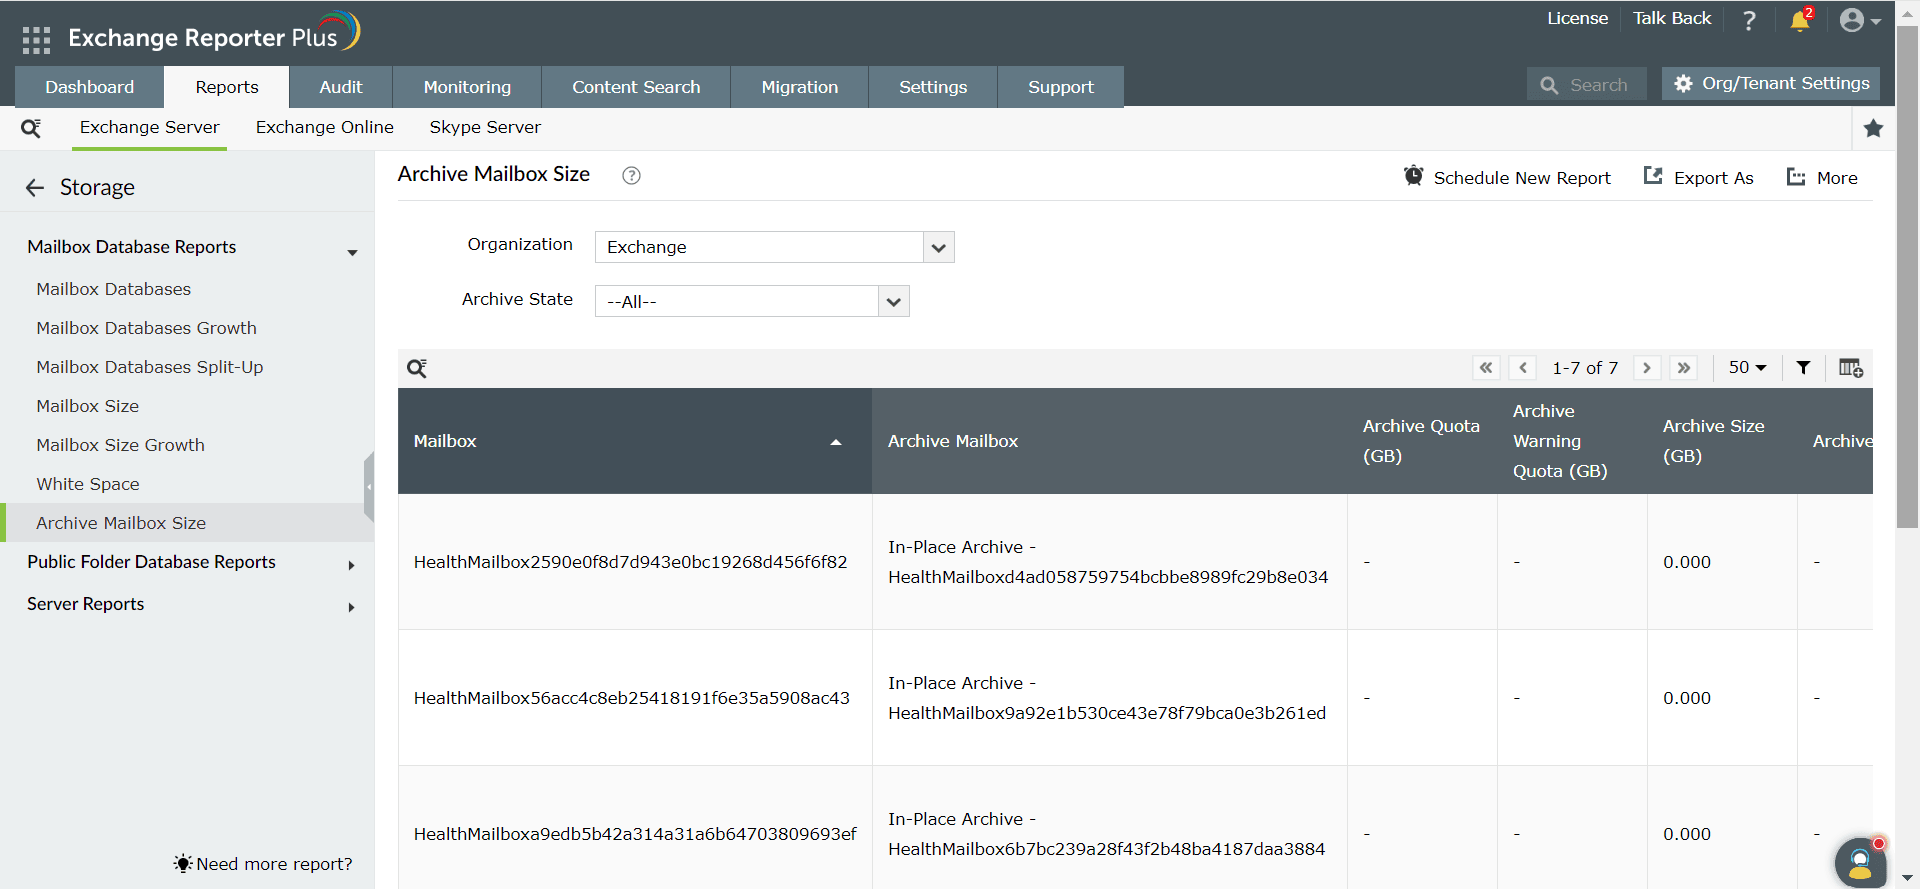Open the user account avatar menu
The height and width of the screenshot is (889, 1920).
click(x=1859, y=20)
